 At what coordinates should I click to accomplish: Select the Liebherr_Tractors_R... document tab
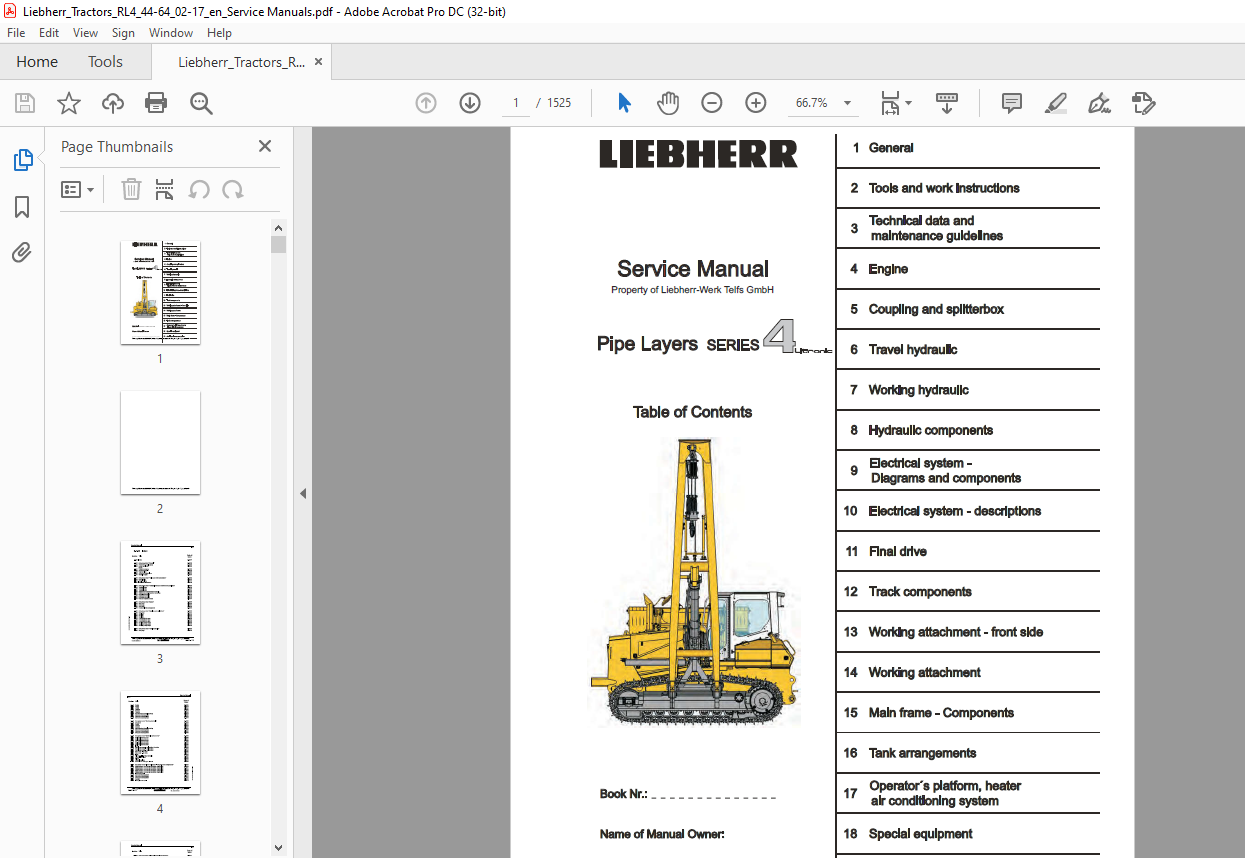[241, 62]
